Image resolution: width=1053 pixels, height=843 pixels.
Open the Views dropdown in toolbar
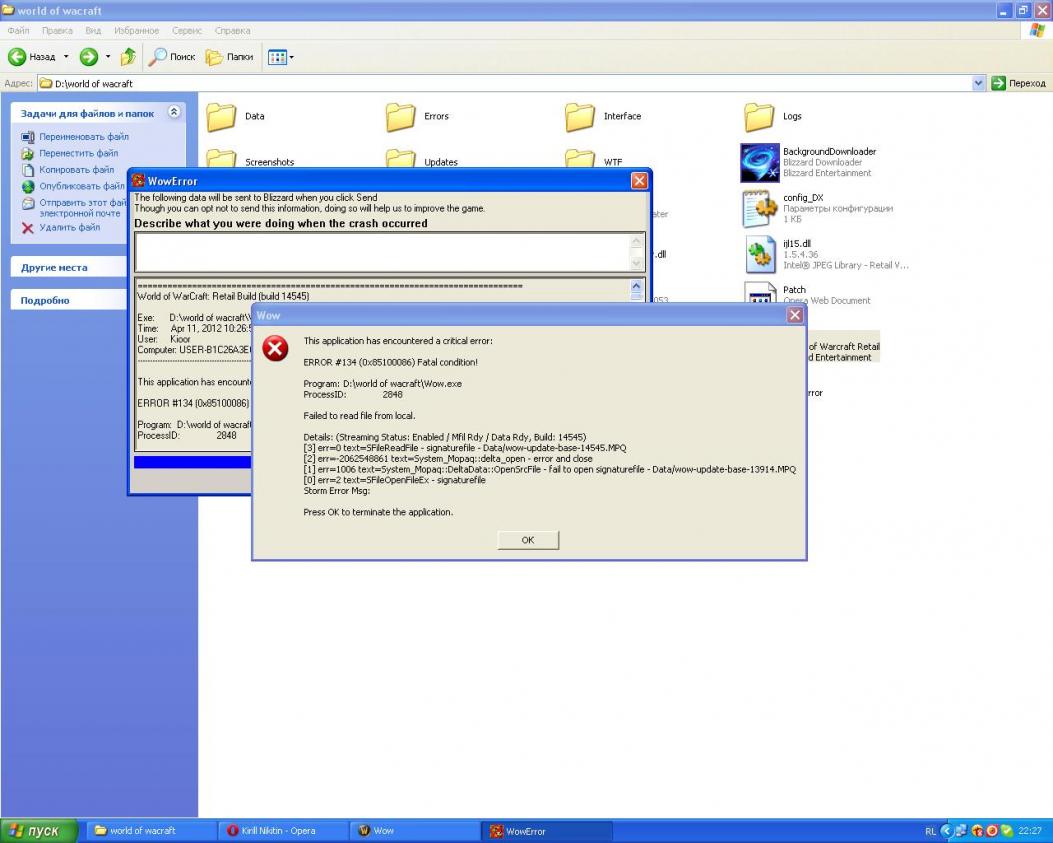[x=280, y=57]
